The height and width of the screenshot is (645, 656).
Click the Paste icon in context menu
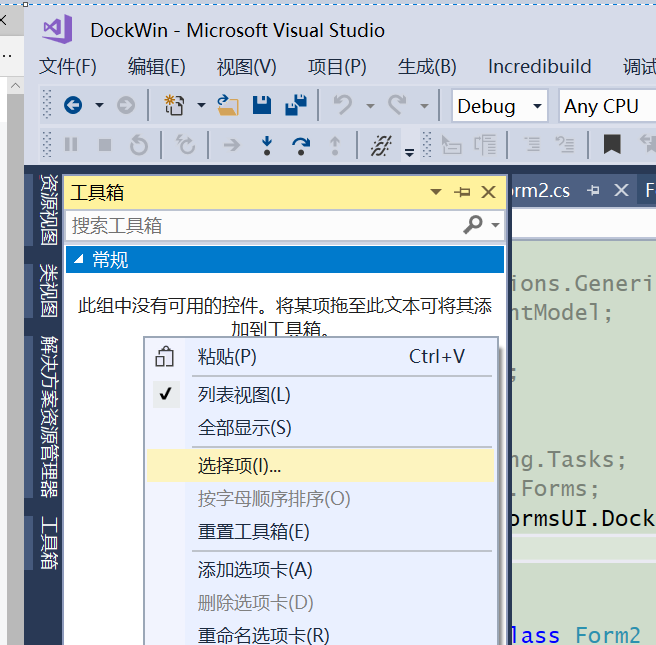click(164, 356)
